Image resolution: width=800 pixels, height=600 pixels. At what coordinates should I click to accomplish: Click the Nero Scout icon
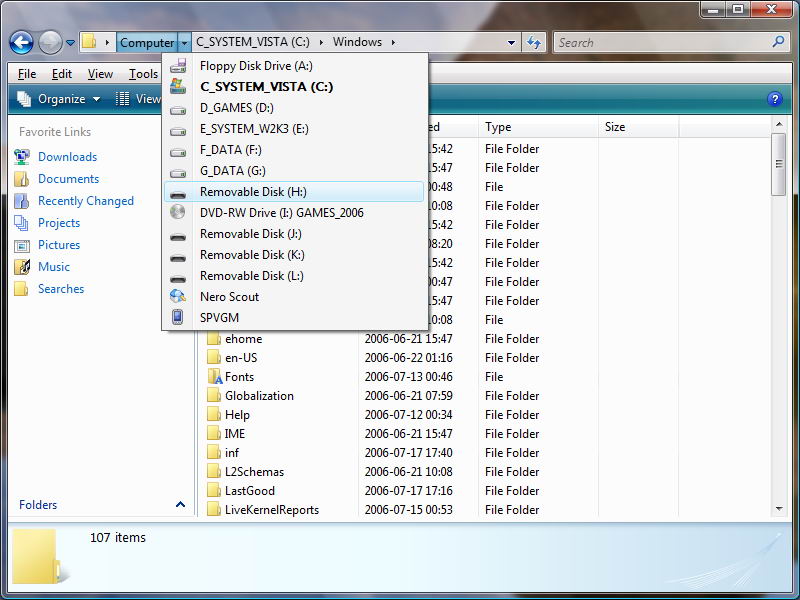pos(178,296)
